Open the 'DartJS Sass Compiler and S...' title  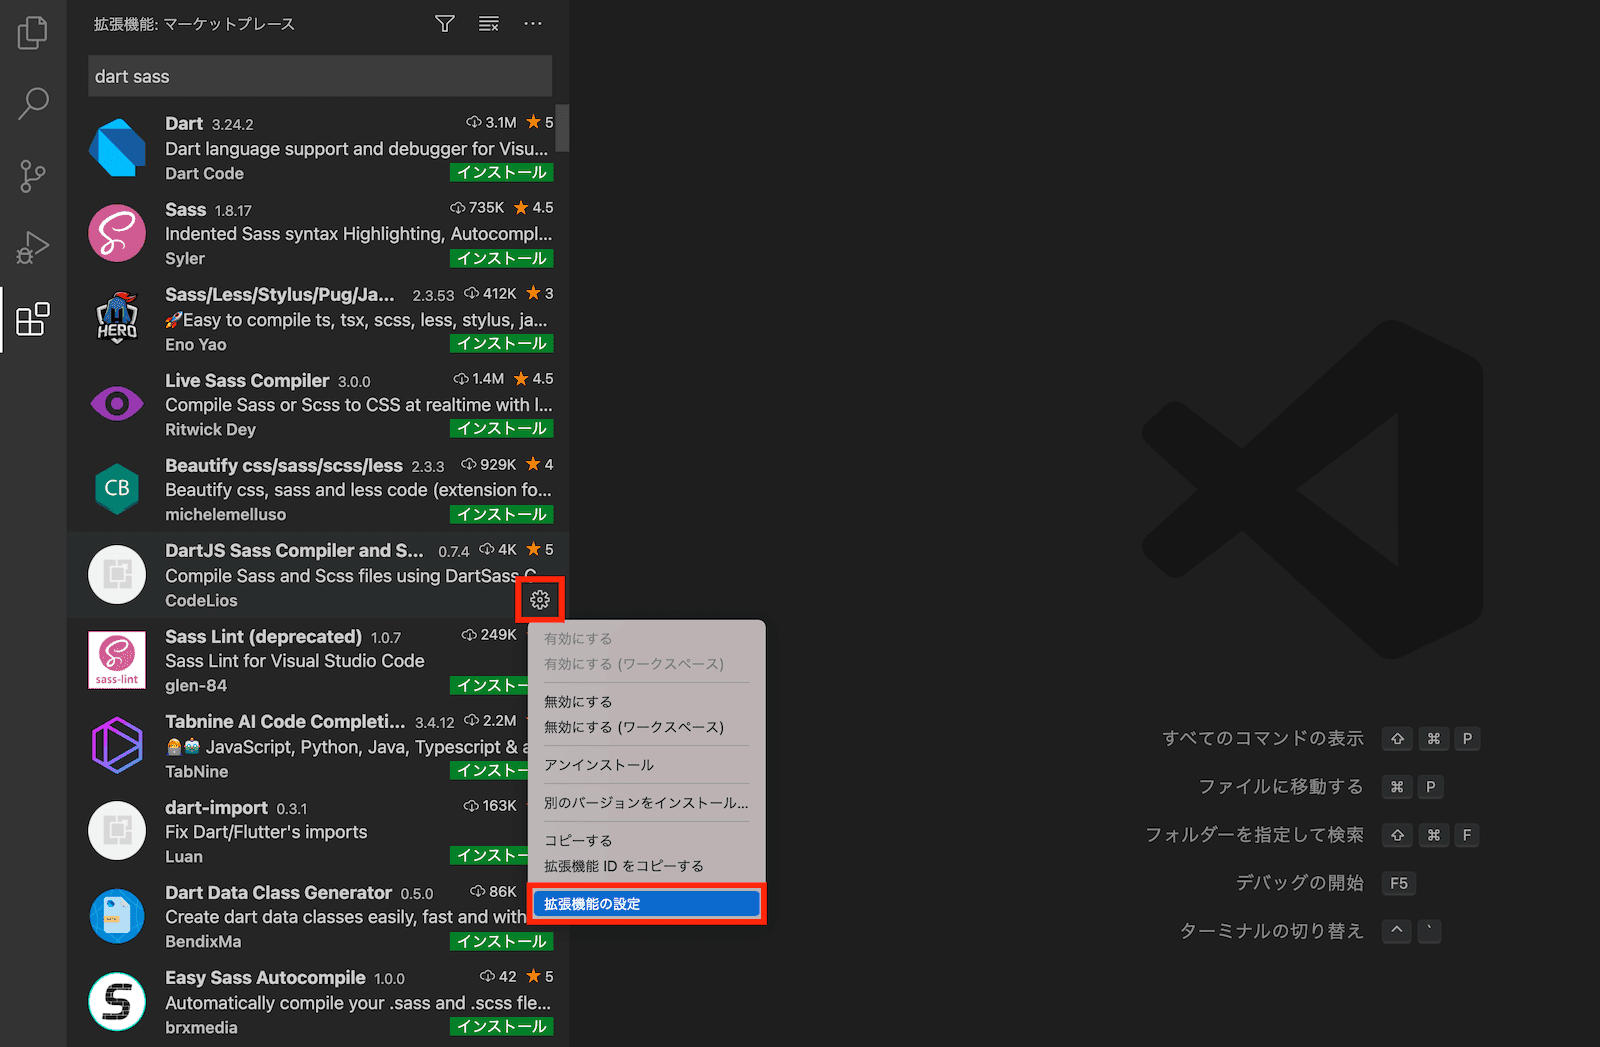[294, 550]
